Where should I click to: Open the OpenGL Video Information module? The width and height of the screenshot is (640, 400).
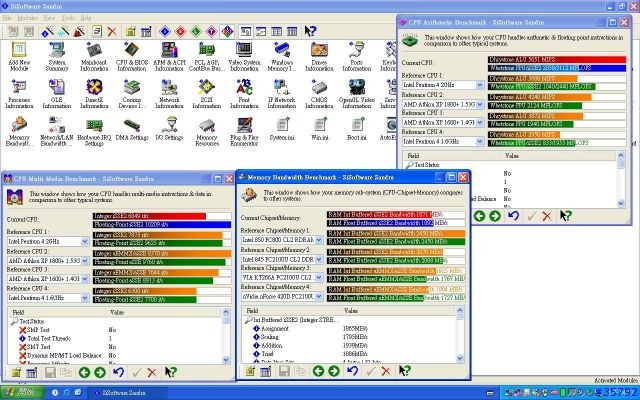tap(357, 94)
